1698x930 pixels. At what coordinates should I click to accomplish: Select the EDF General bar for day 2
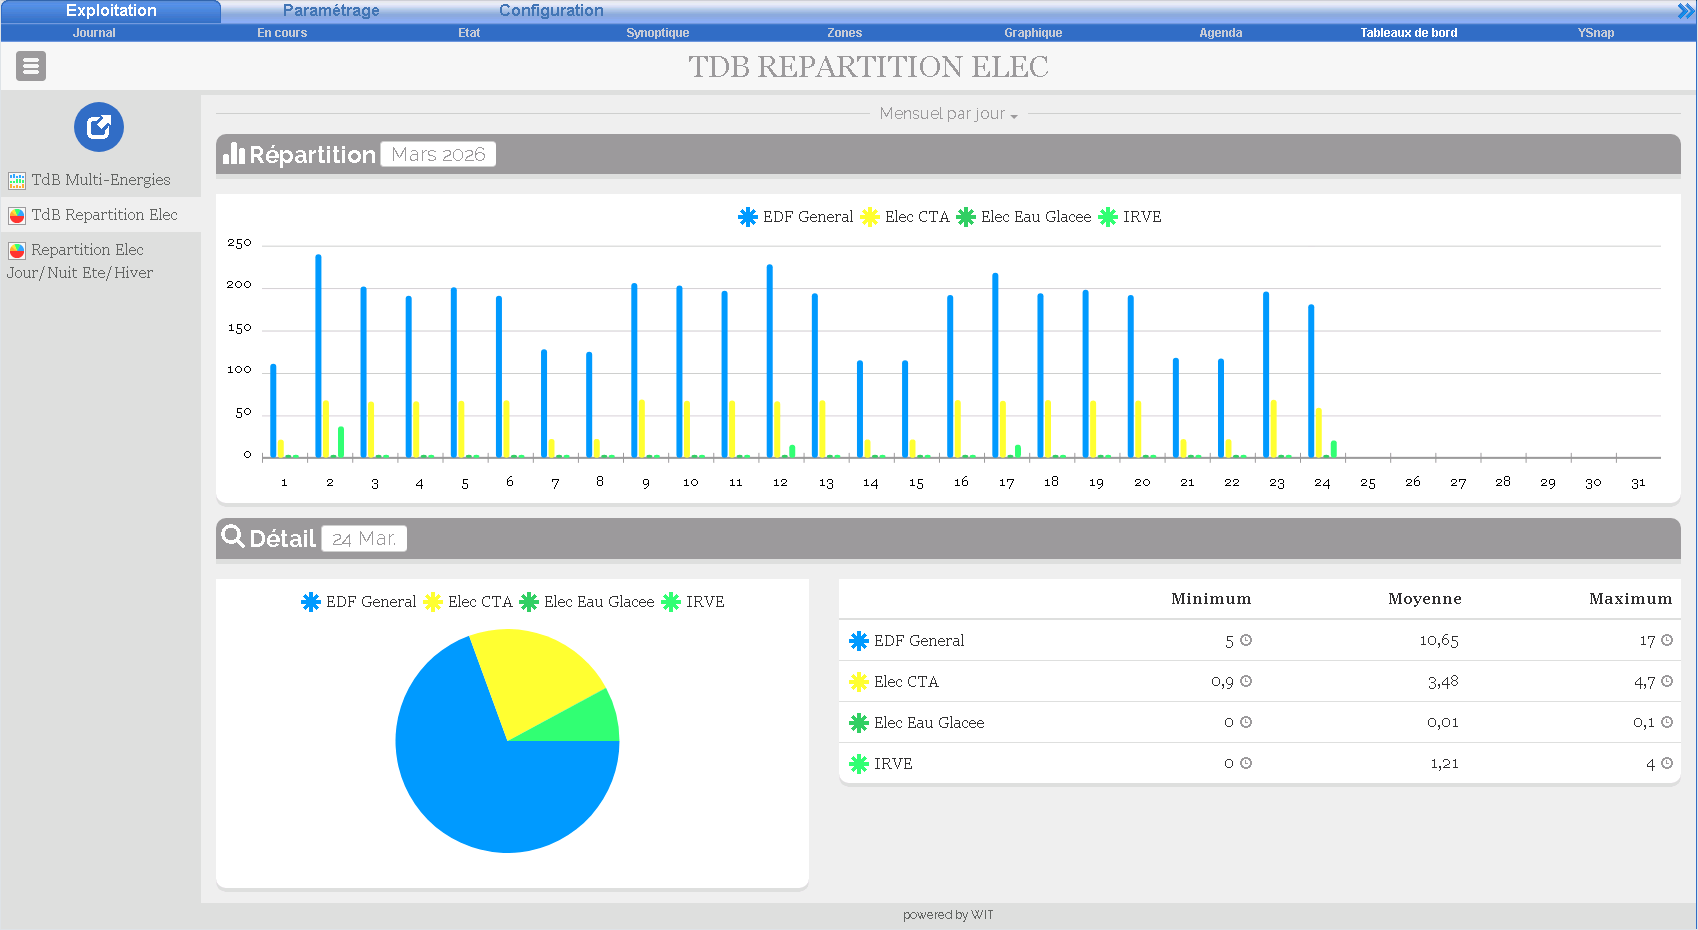pyautogui.click(x=319, y=356)
